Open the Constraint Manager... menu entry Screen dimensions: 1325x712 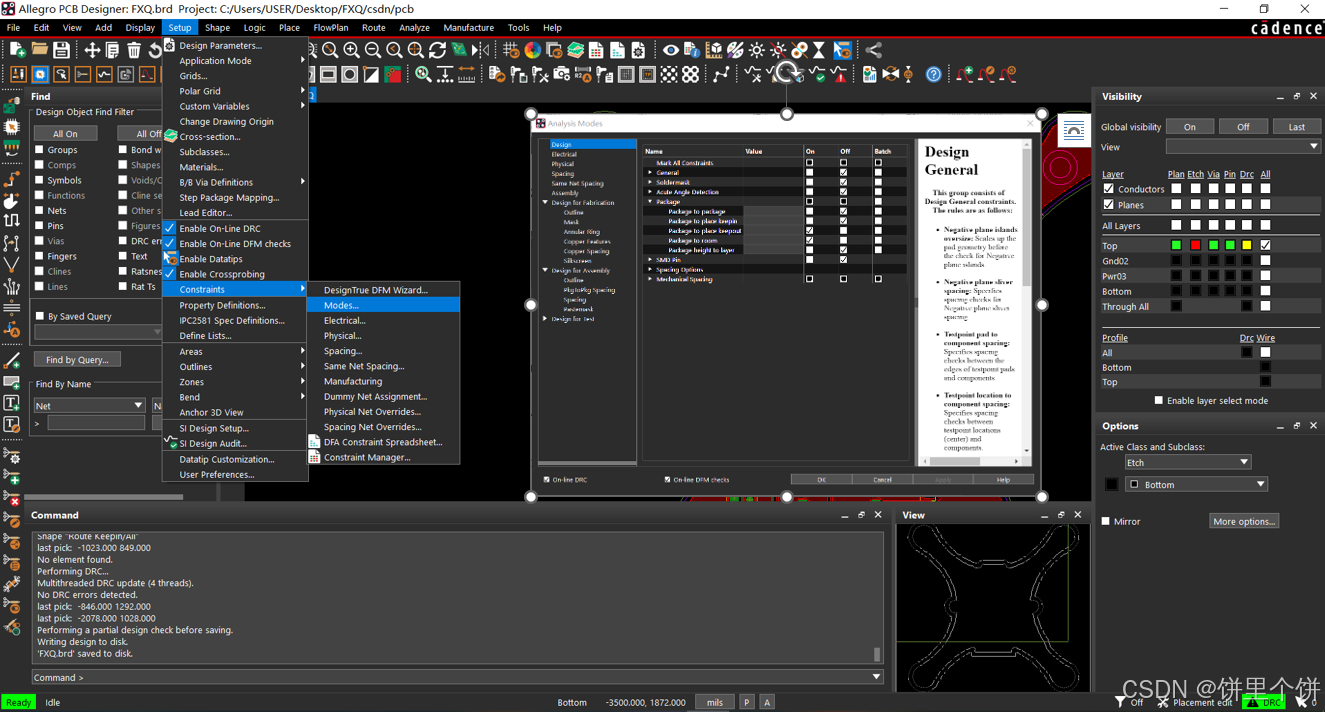pyautogui.click(x=384, y=457)
